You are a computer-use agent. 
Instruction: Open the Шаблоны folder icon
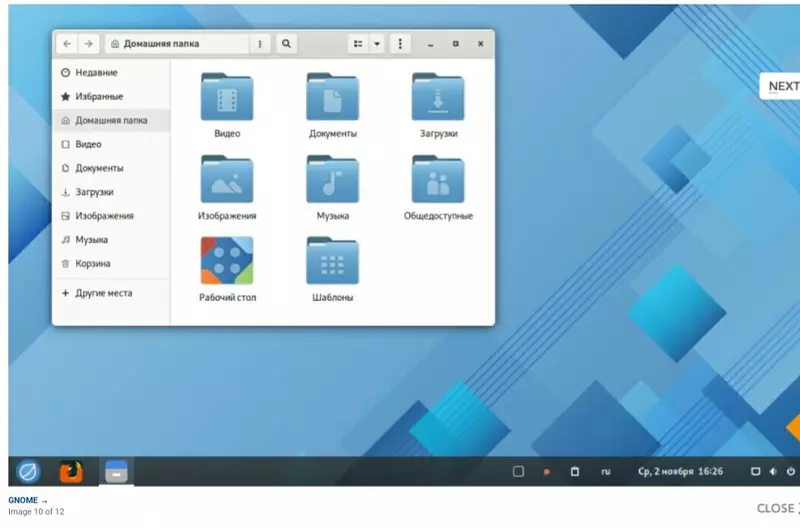[x=332, y=262]
